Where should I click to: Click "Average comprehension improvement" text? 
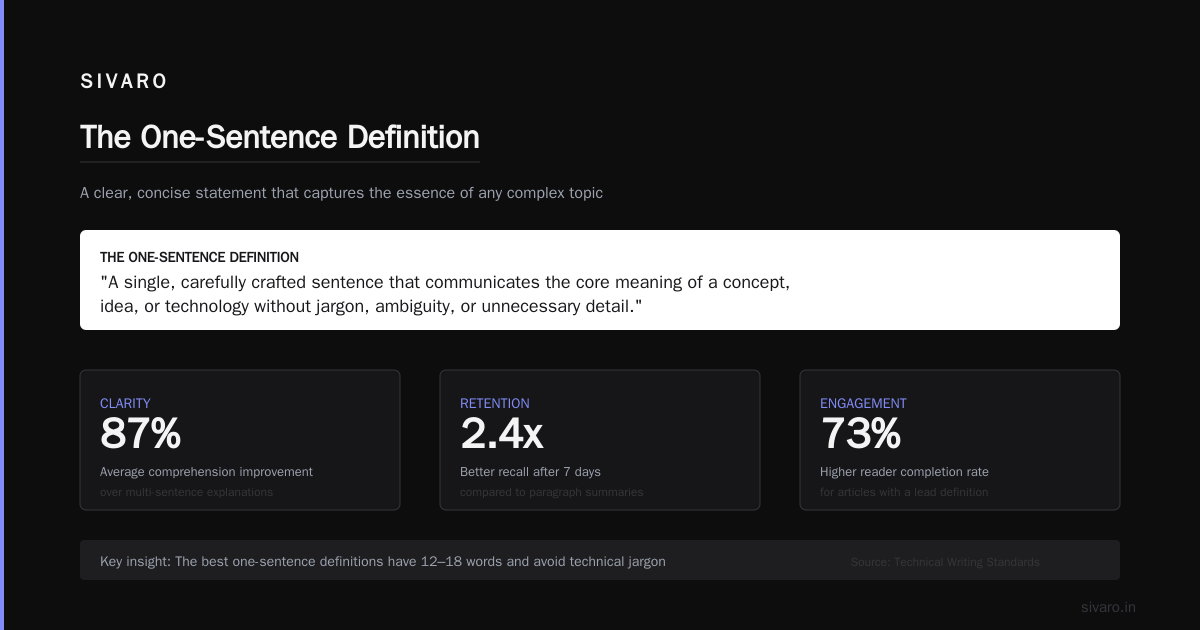pos(206,472)
